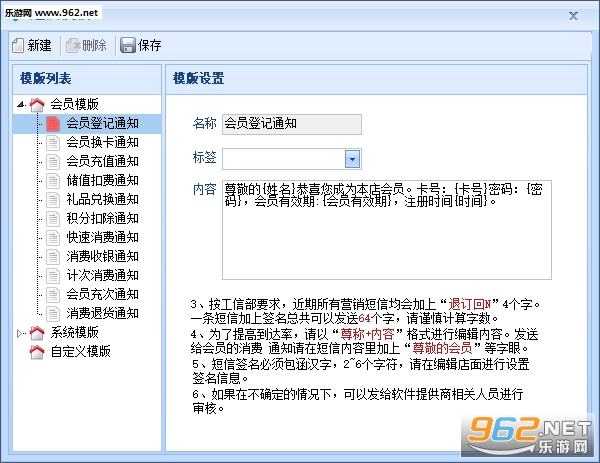
Task: Collapse the 会员模版 tree node arrow
Action: pos(21,104)
